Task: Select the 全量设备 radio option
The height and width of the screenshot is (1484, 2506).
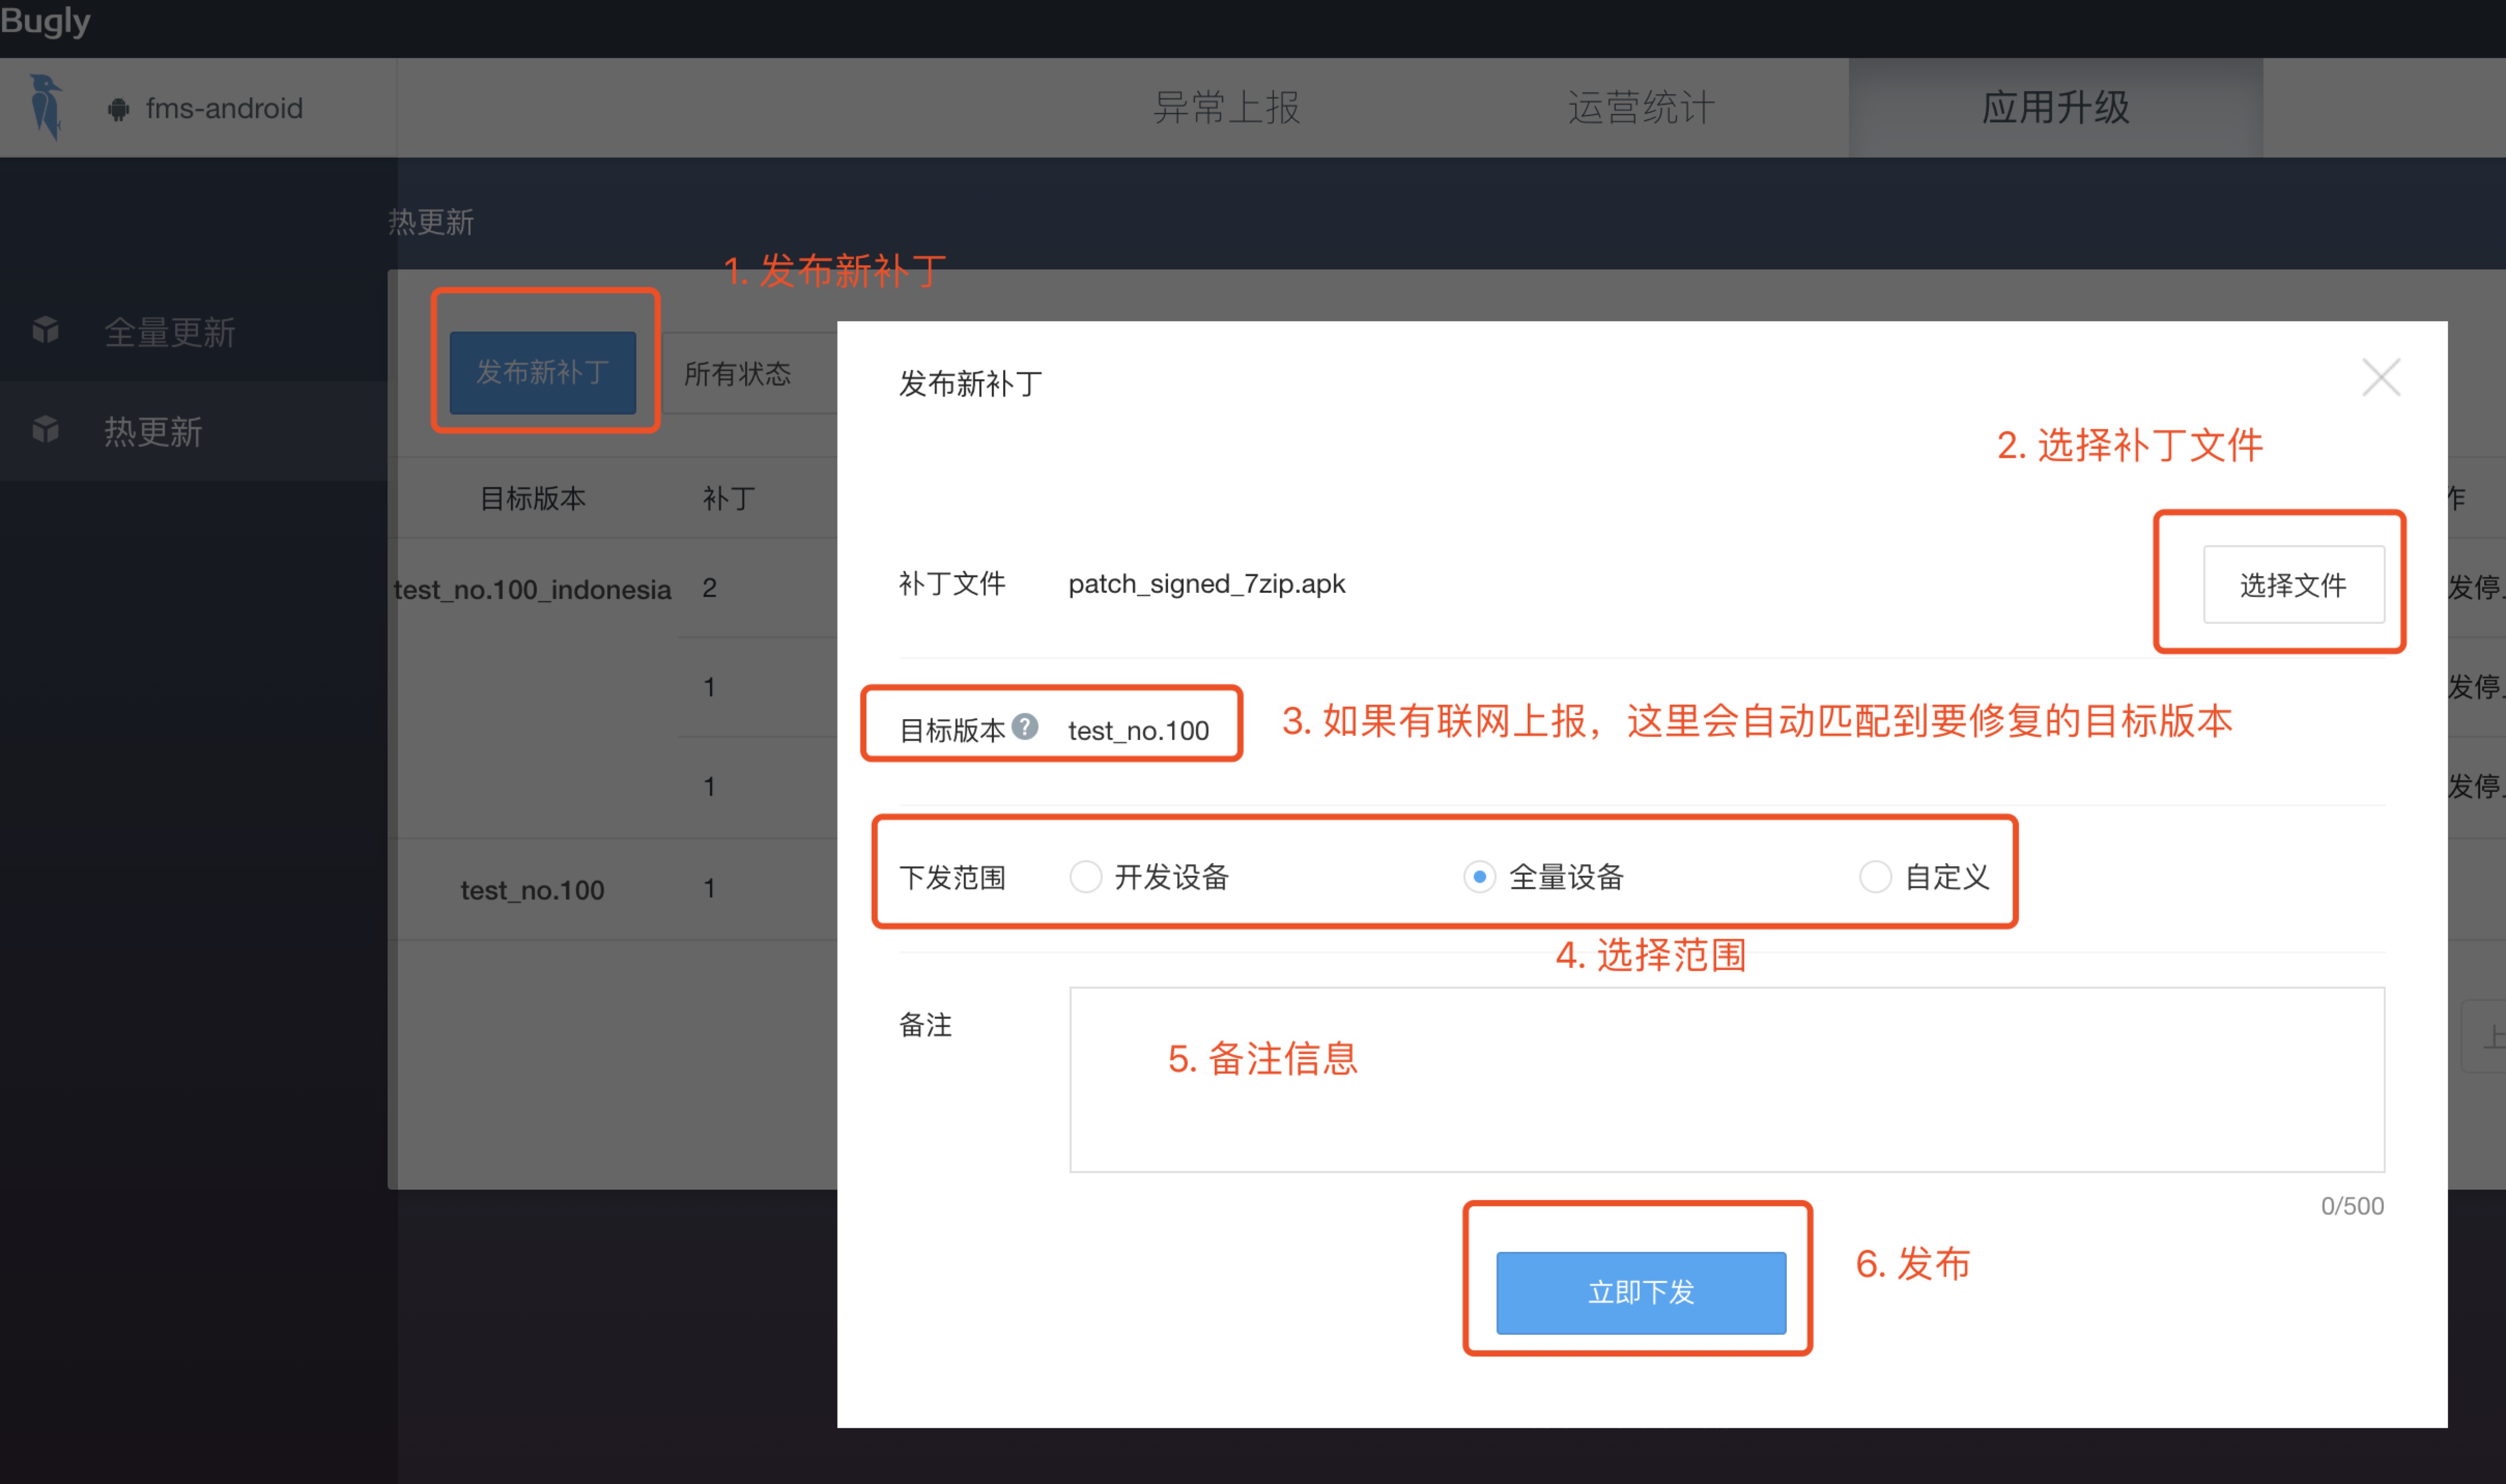Action: coord(1479,877)
